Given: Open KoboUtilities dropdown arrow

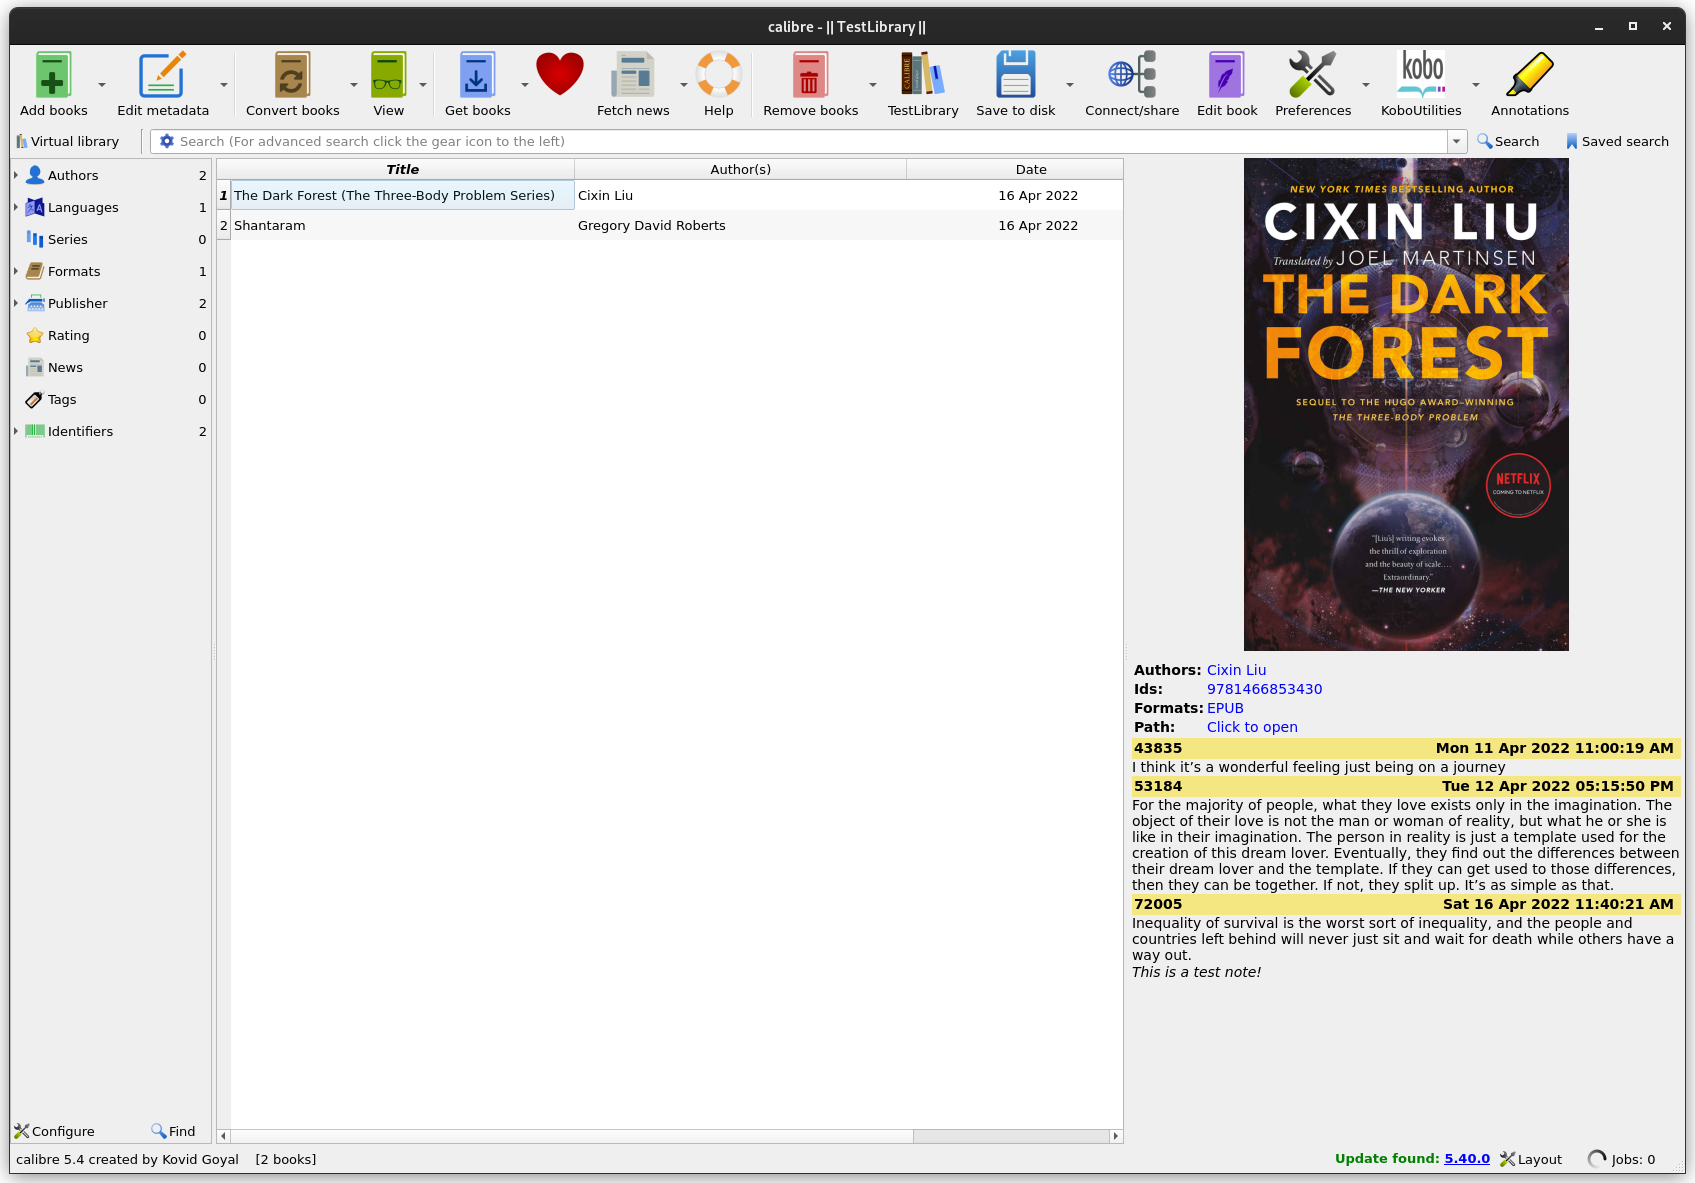Looking at the screenshot, I should (1475, 85).
